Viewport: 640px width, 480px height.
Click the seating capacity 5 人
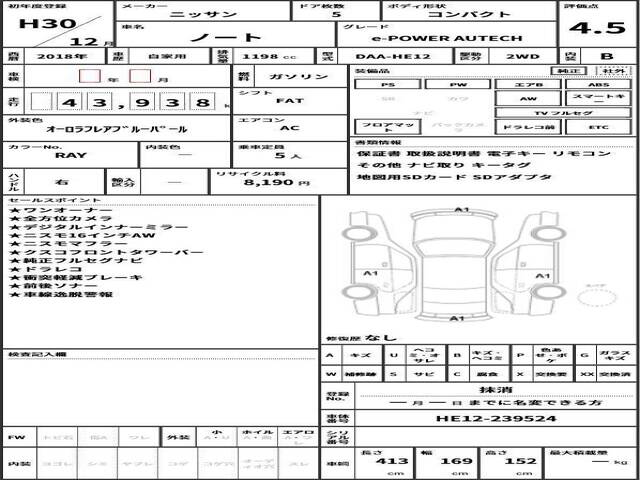pyautogui.click(x=286, y=156)
